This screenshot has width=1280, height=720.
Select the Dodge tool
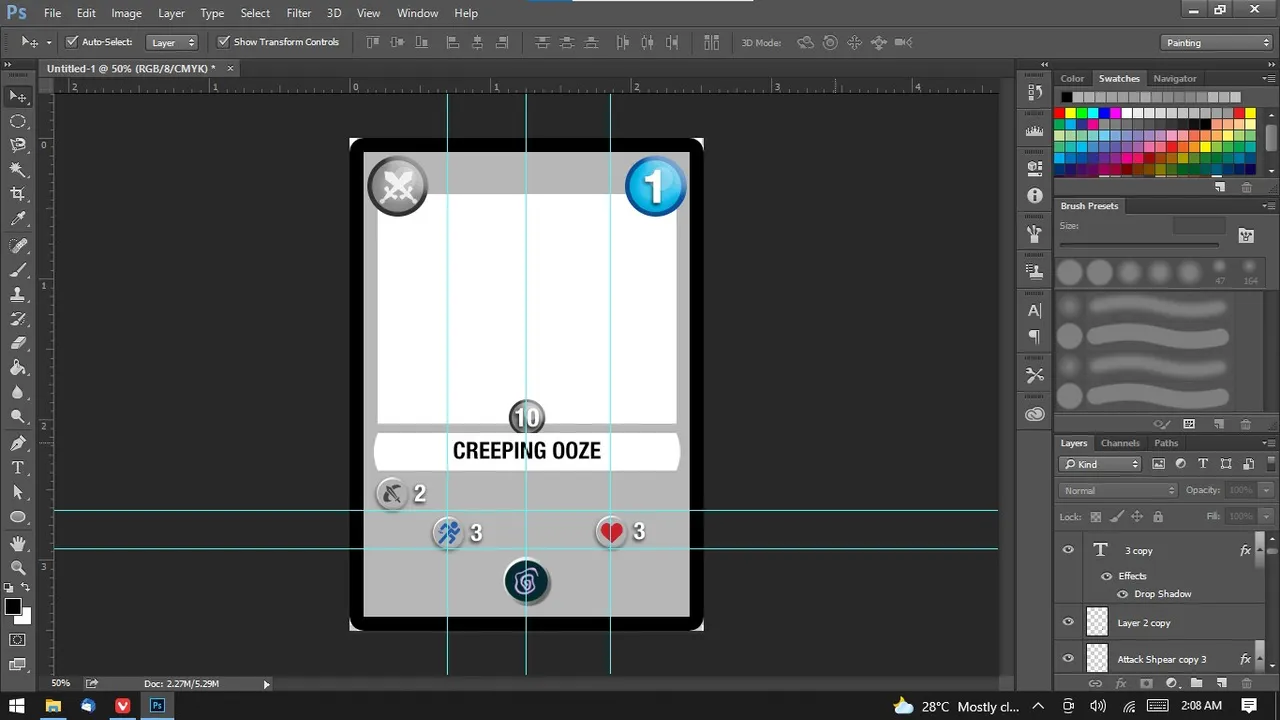18,417
